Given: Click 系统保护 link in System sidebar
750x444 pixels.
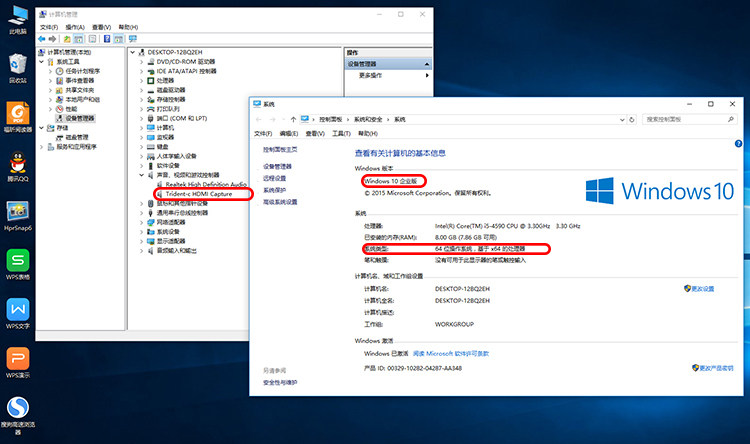Looking at the screenshot, I should point(275,190).
